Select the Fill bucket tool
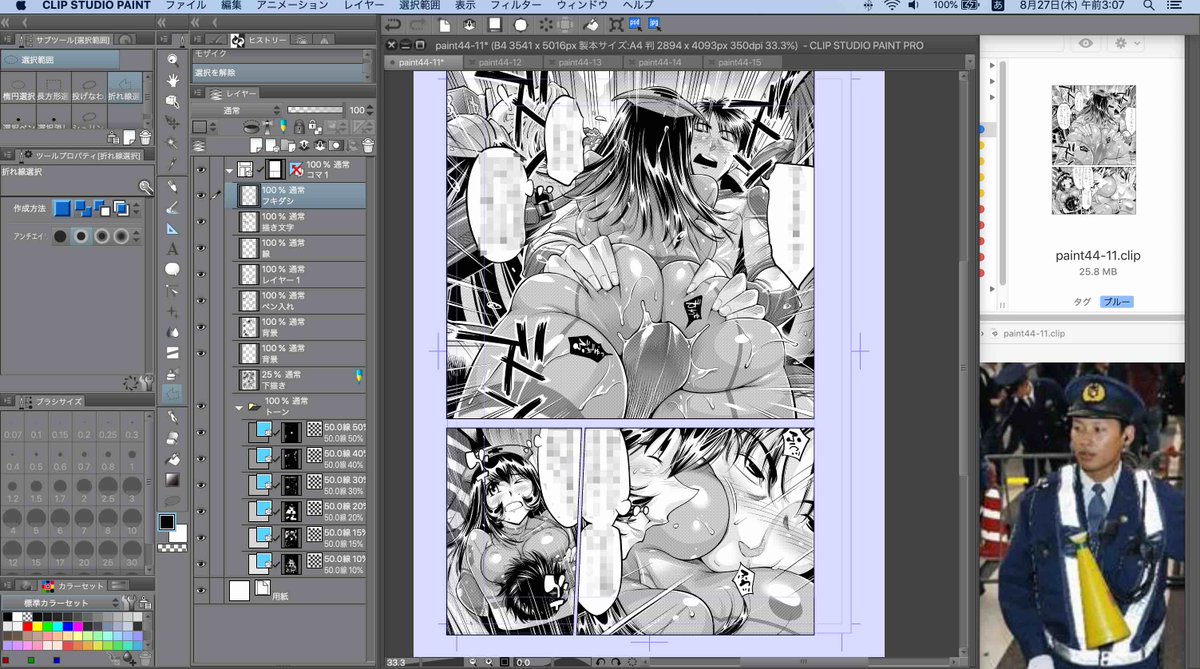This screenshot has height=669, width=1200. (x=172, y=459)
